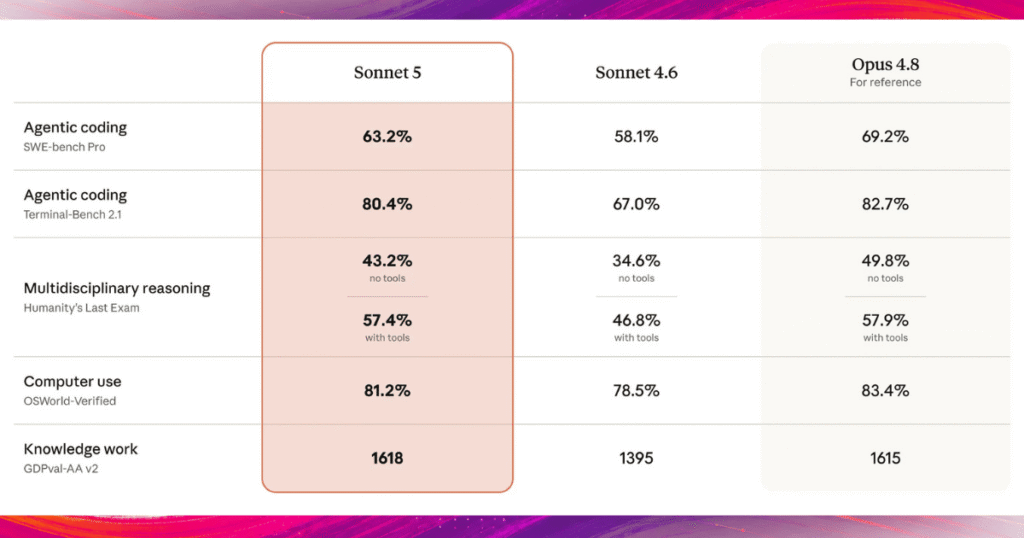Click the Humanity's Last Exam subtitle

(82, 308)
